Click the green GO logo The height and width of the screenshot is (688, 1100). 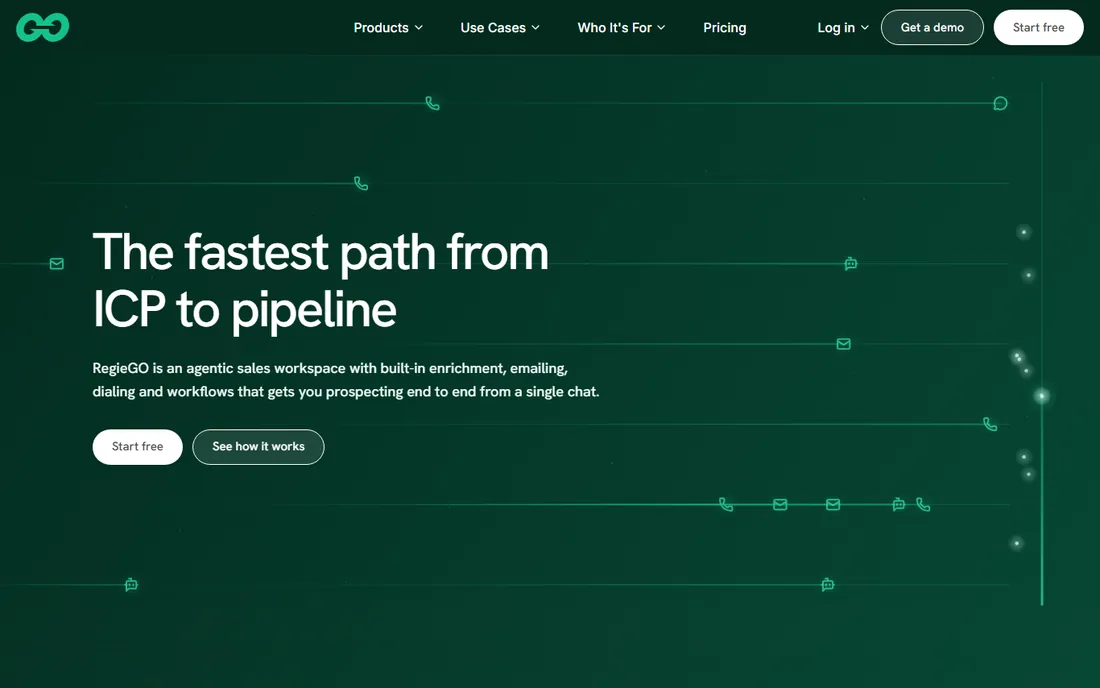[43, 27]
